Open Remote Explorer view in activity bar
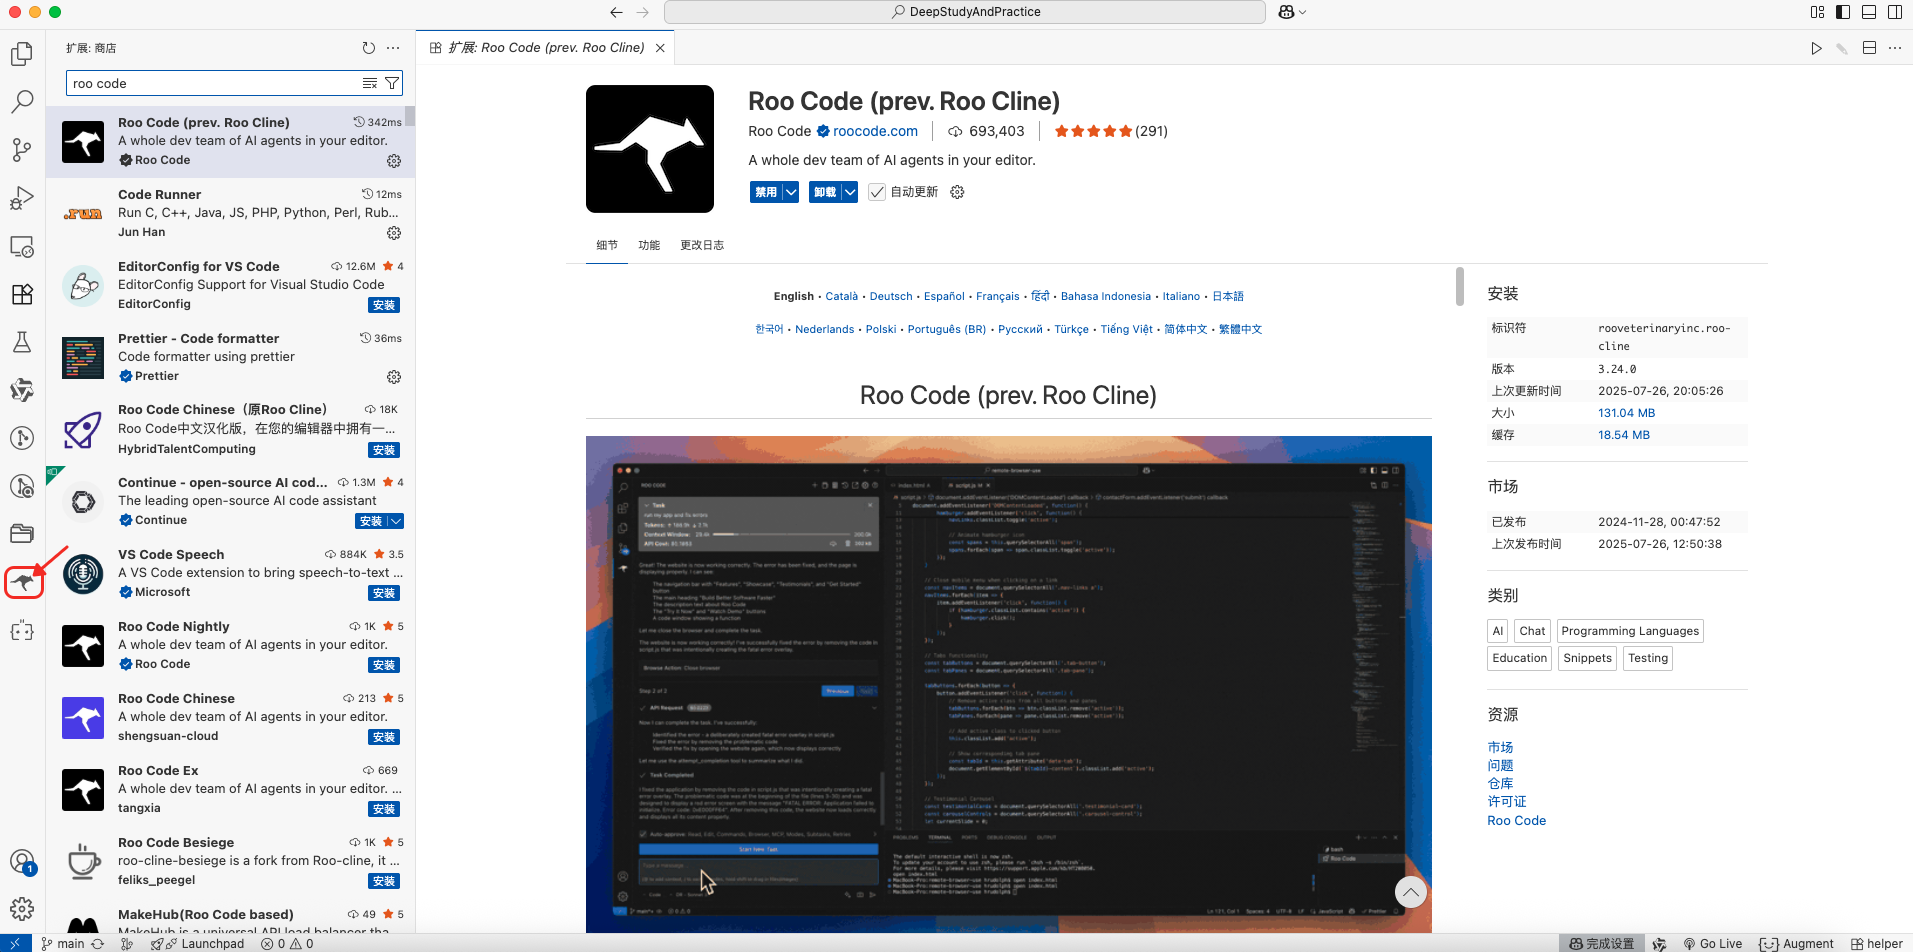 22,246
